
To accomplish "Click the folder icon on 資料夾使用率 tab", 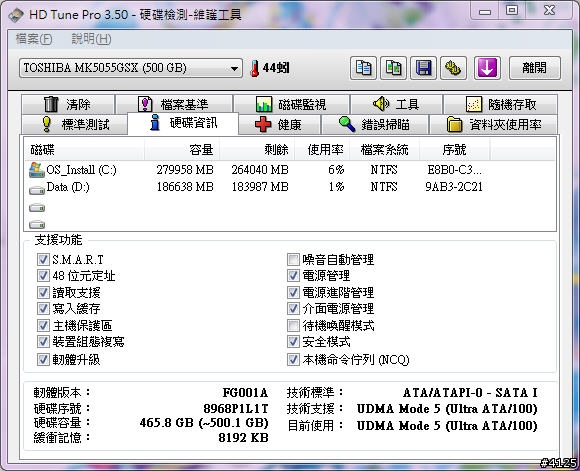I will [x=454, y=124].
